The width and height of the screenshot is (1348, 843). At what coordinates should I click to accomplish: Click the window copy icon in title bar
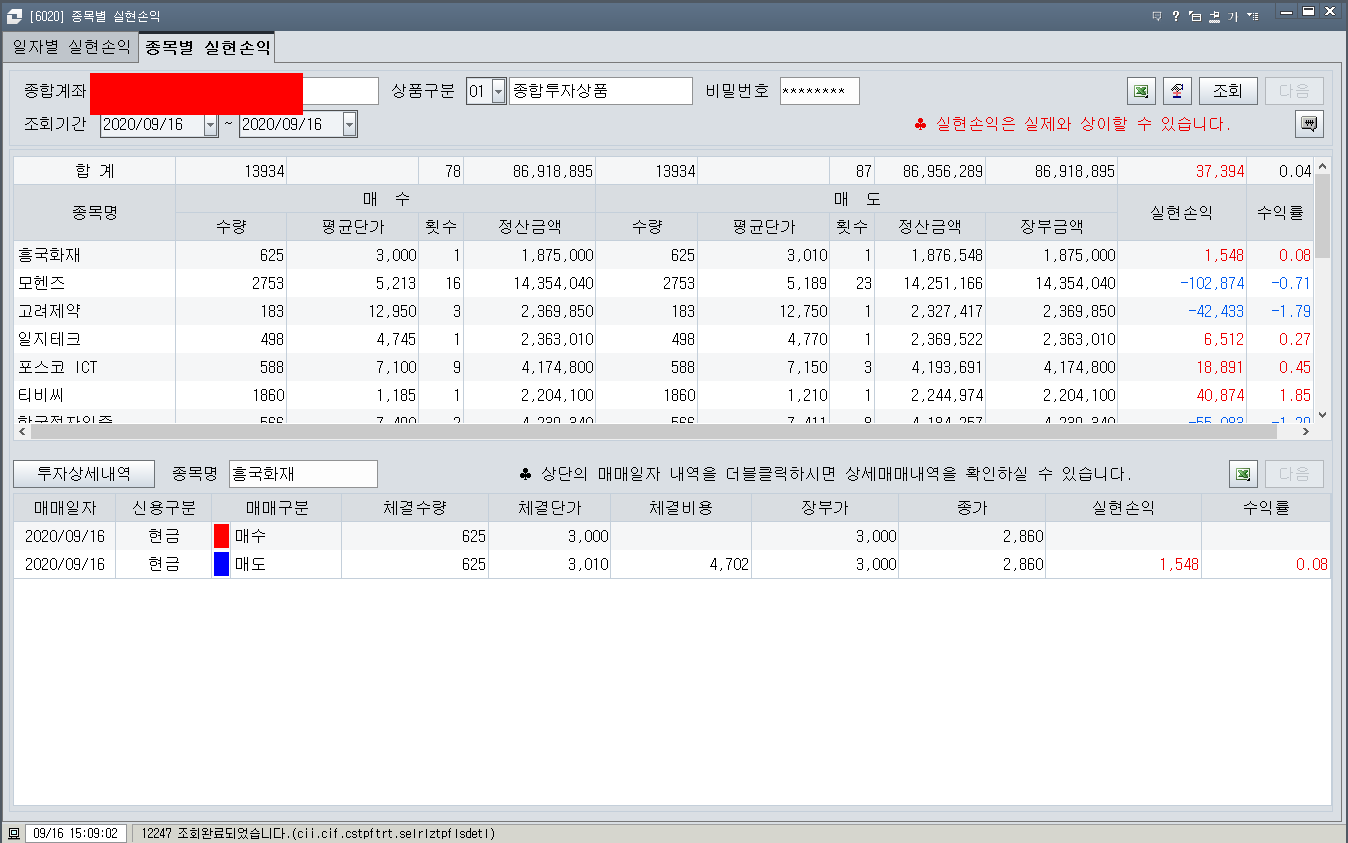click(1195, 16)
